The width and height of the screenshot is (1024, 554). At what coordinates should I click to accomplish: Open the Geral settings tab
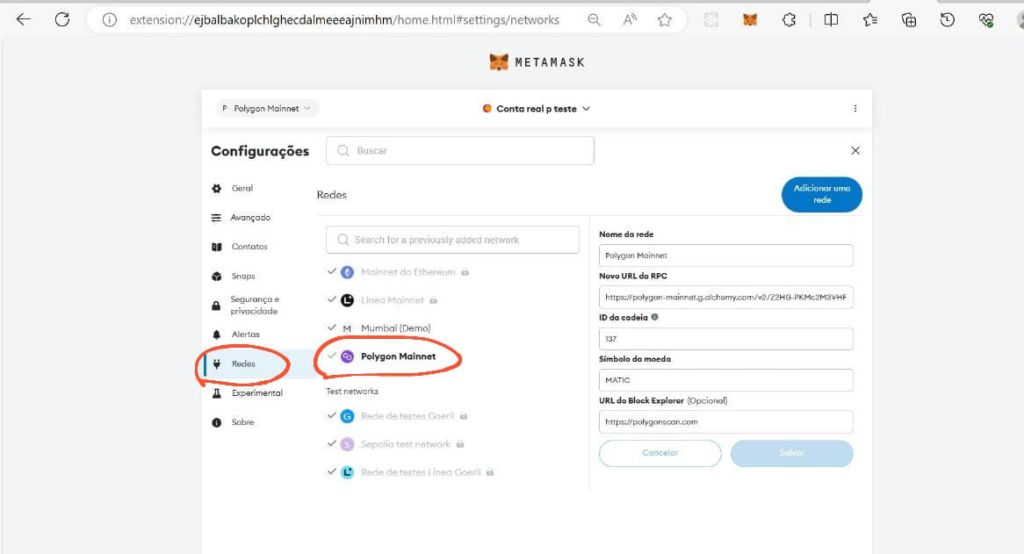click(x=242, y=188)
